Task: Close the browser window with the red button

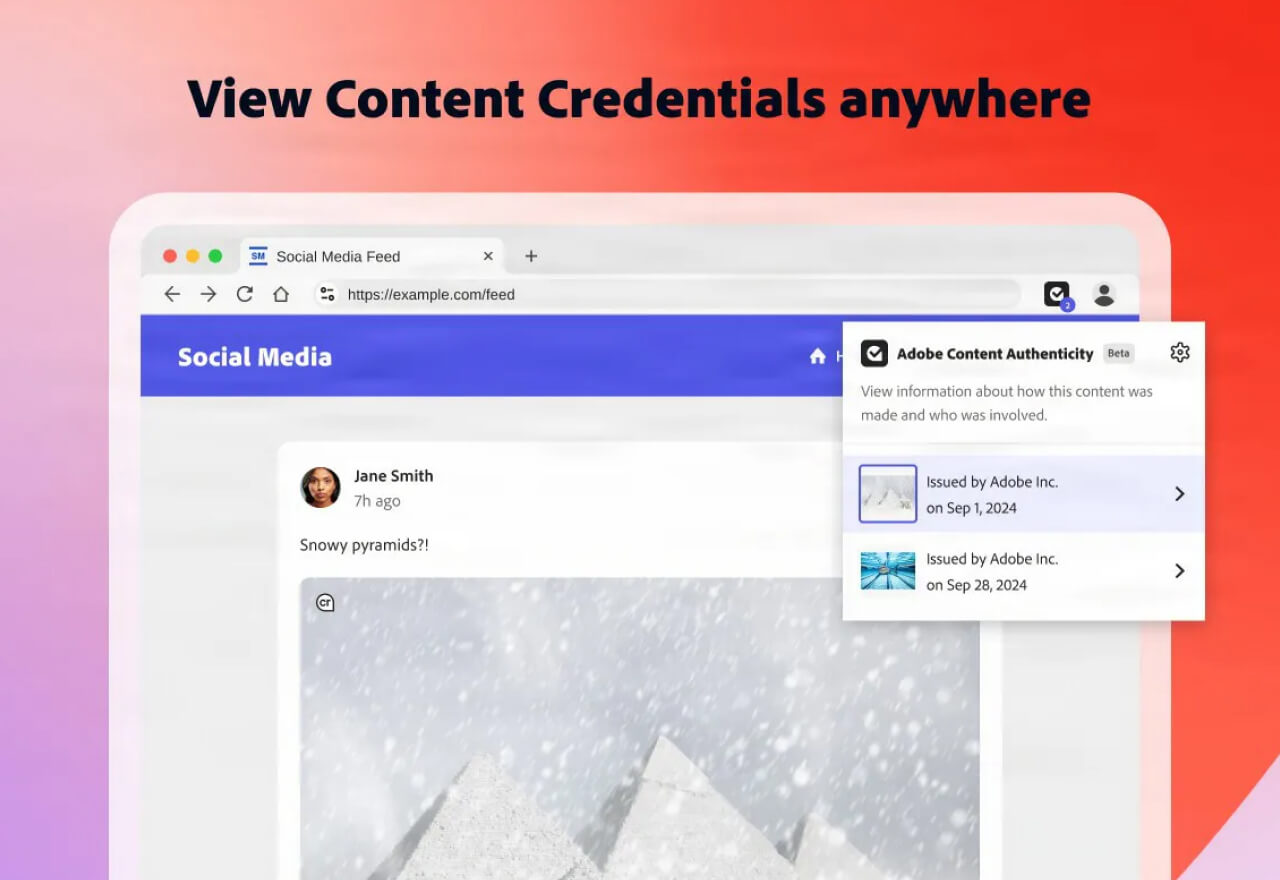Action: click(170, 256)
